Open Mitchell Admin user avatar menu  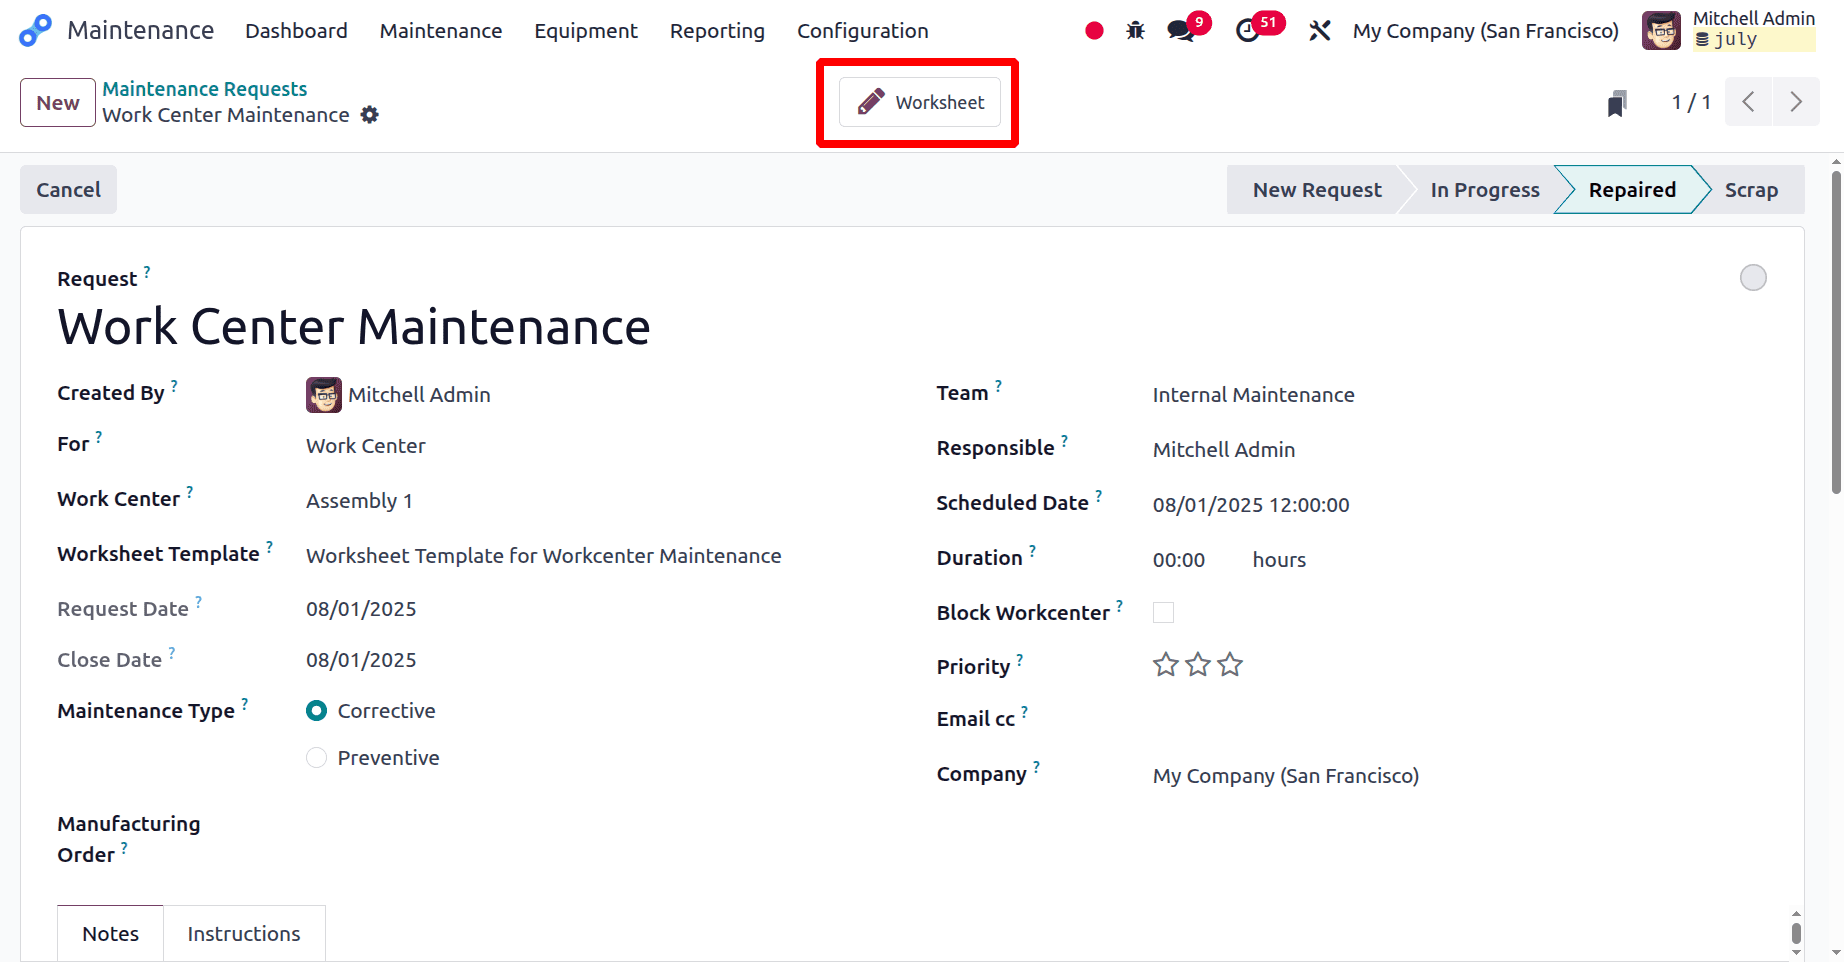[1661, 31]
